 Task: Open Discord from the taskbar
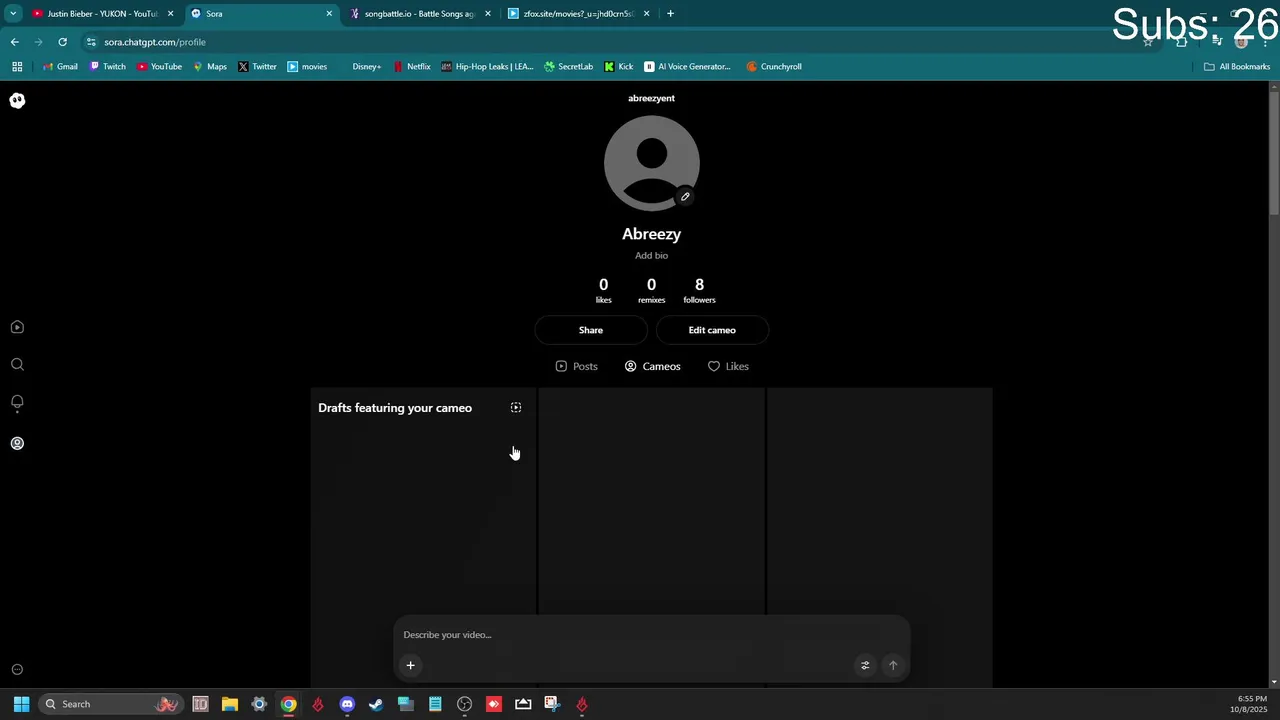pos(347,704)
